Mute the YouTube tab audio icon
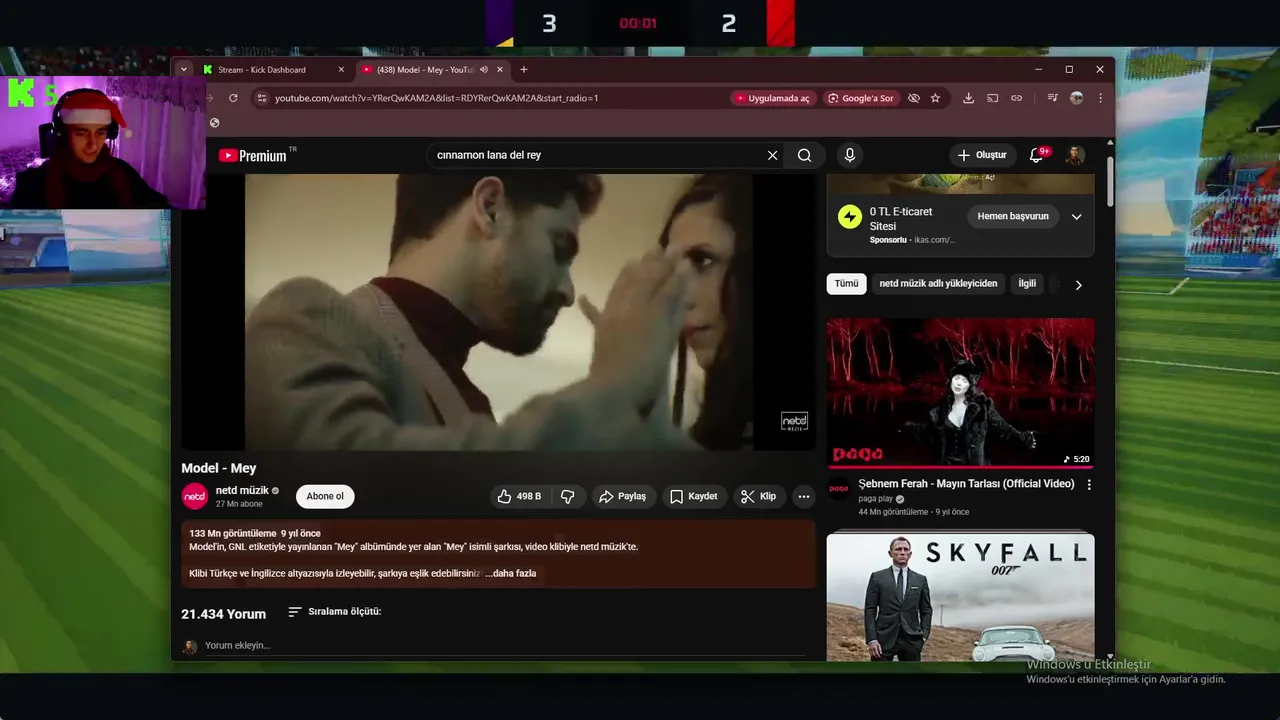Viewport: 1280px width, 720px height. [x=484, y=70]
